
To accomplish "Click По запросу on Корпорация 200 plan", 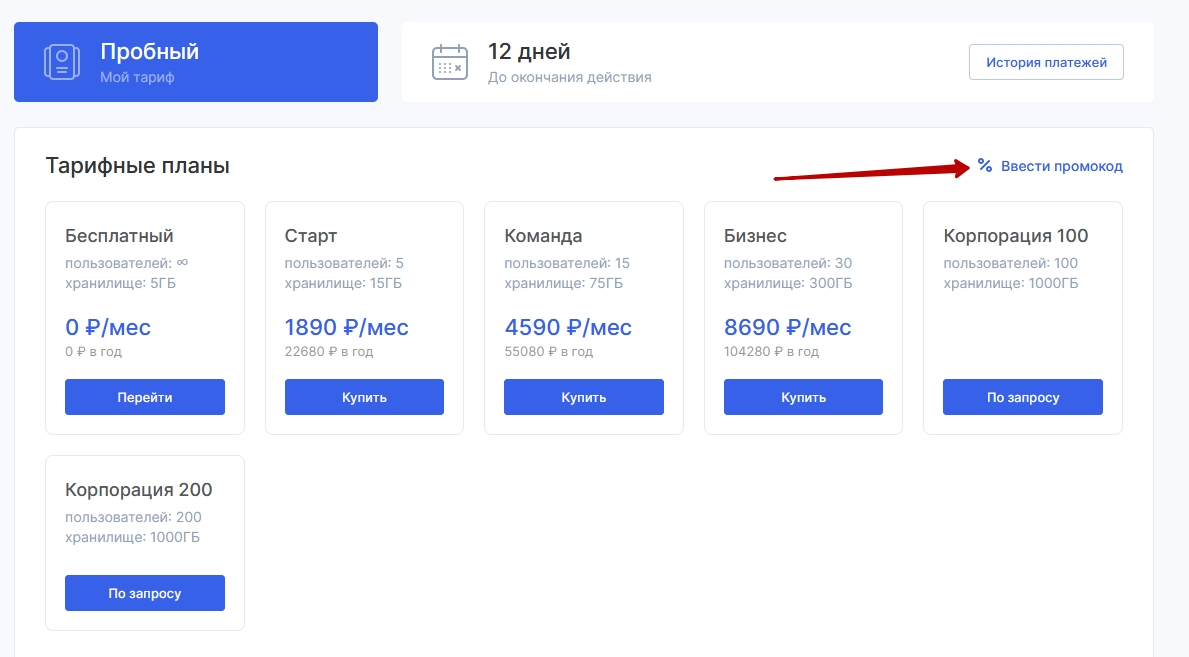I will pos(144,593).
